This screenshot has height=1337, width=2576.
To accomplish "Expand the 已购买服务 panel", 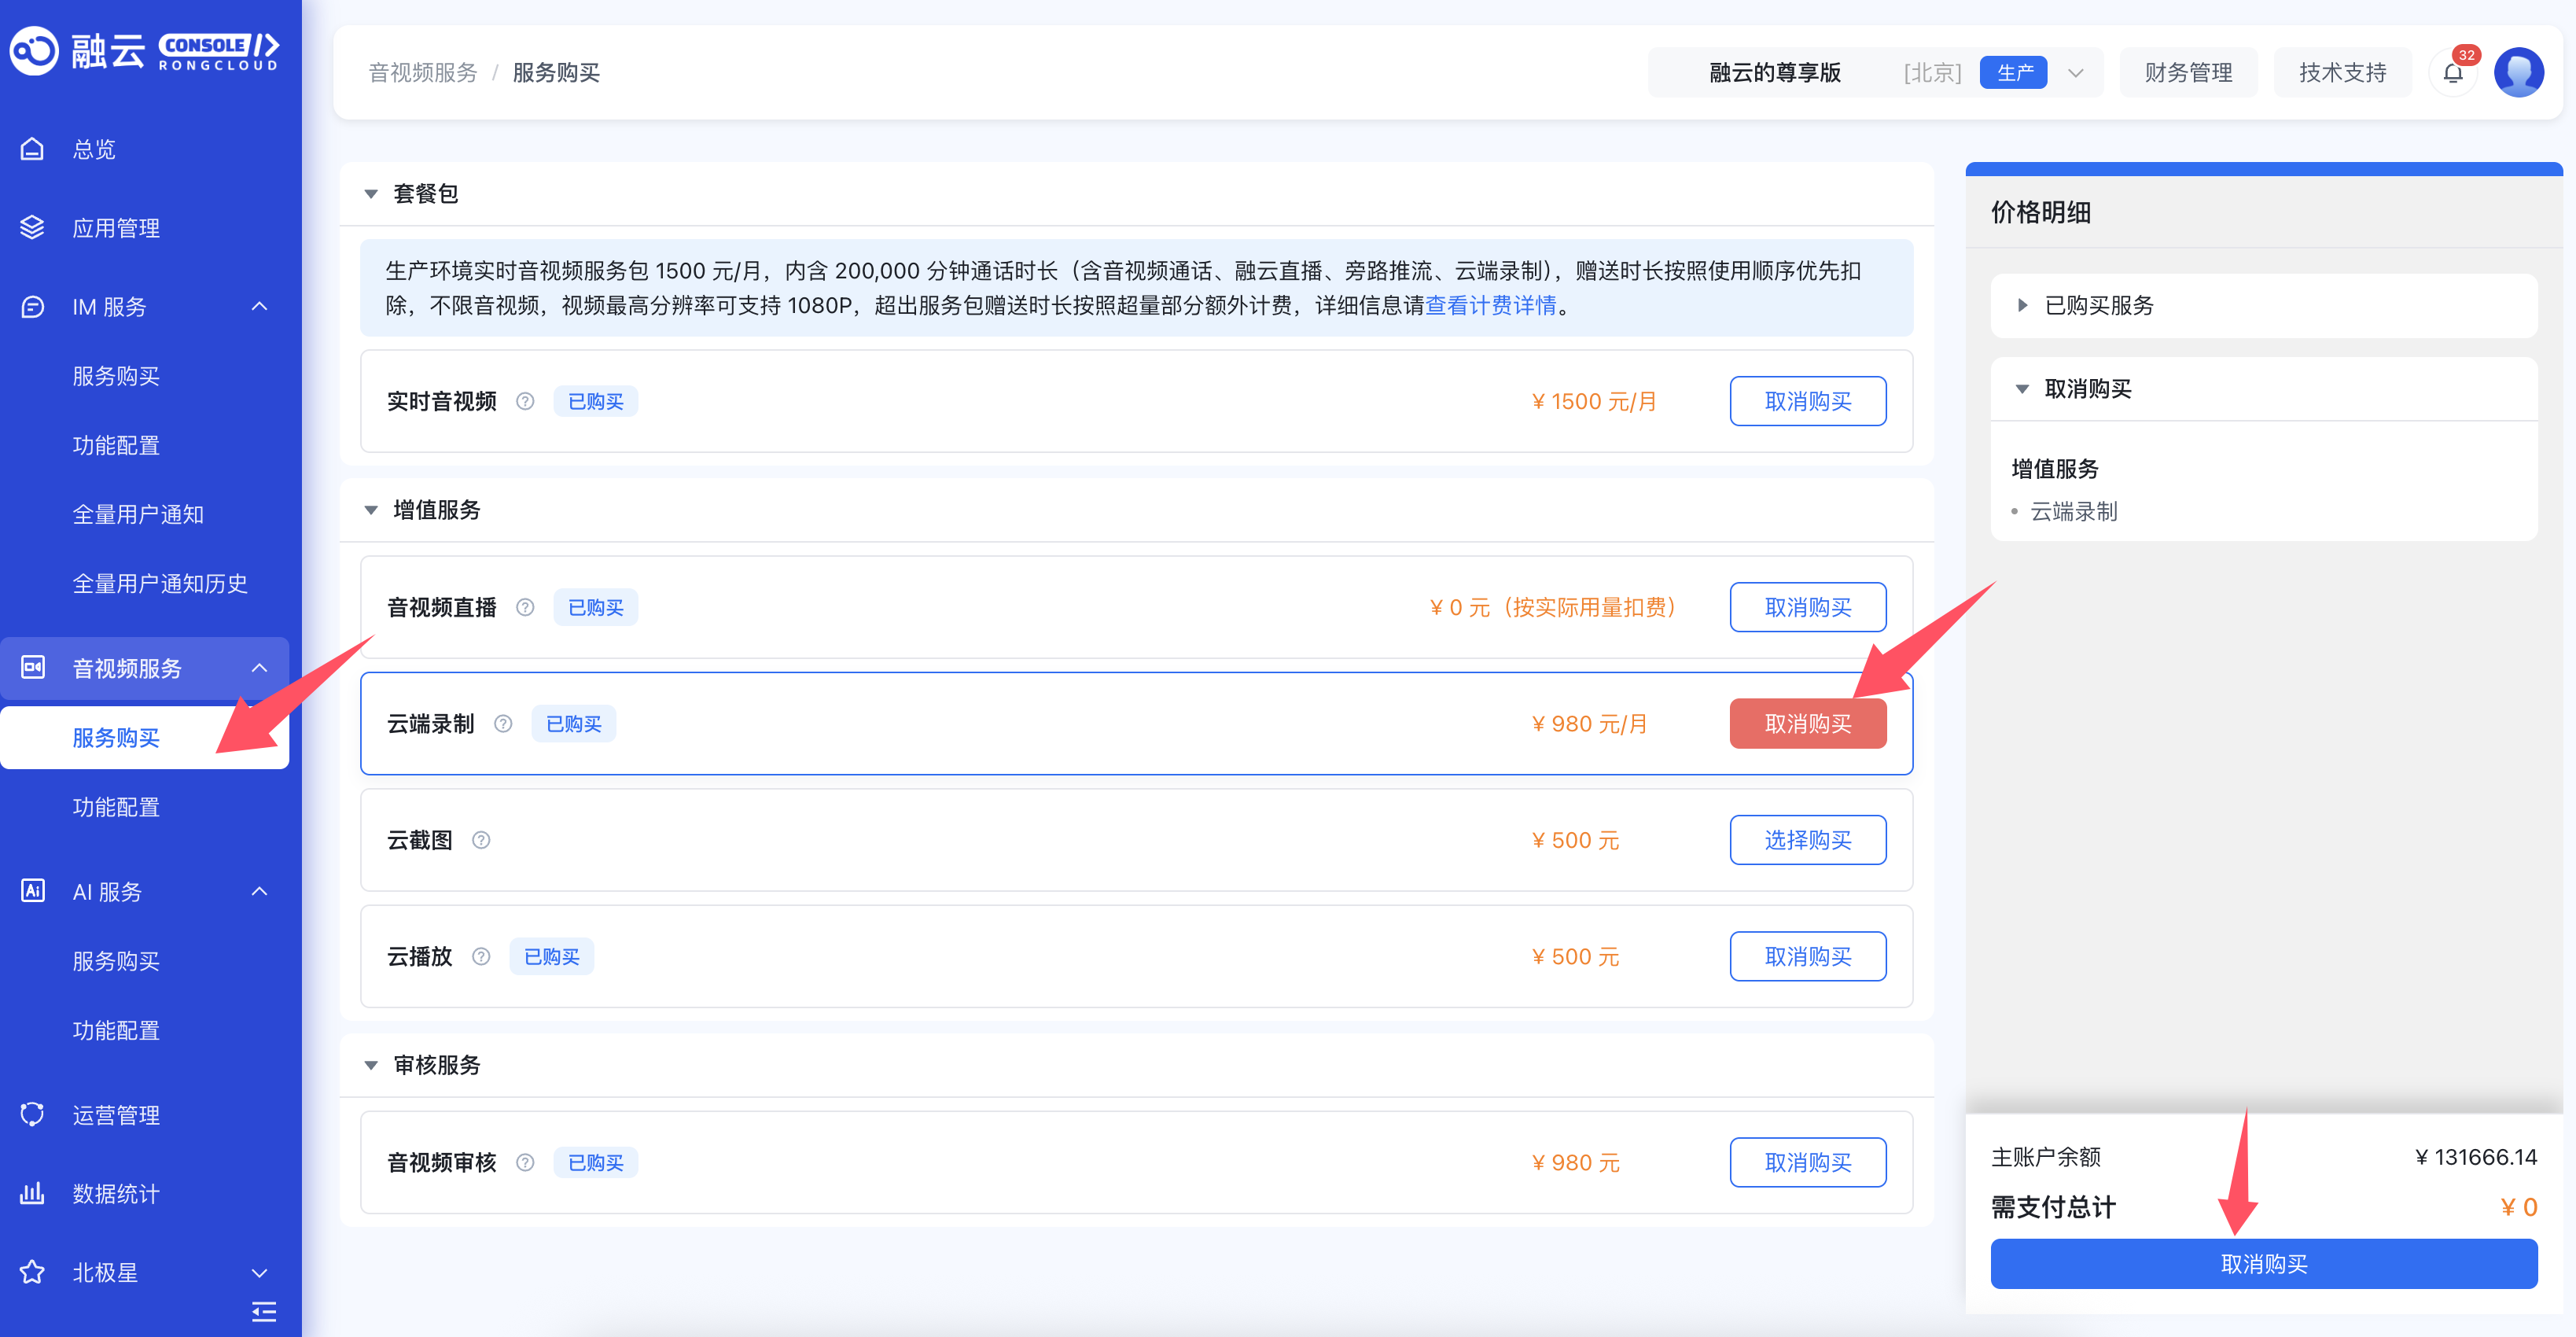I will pos(2022,305).
